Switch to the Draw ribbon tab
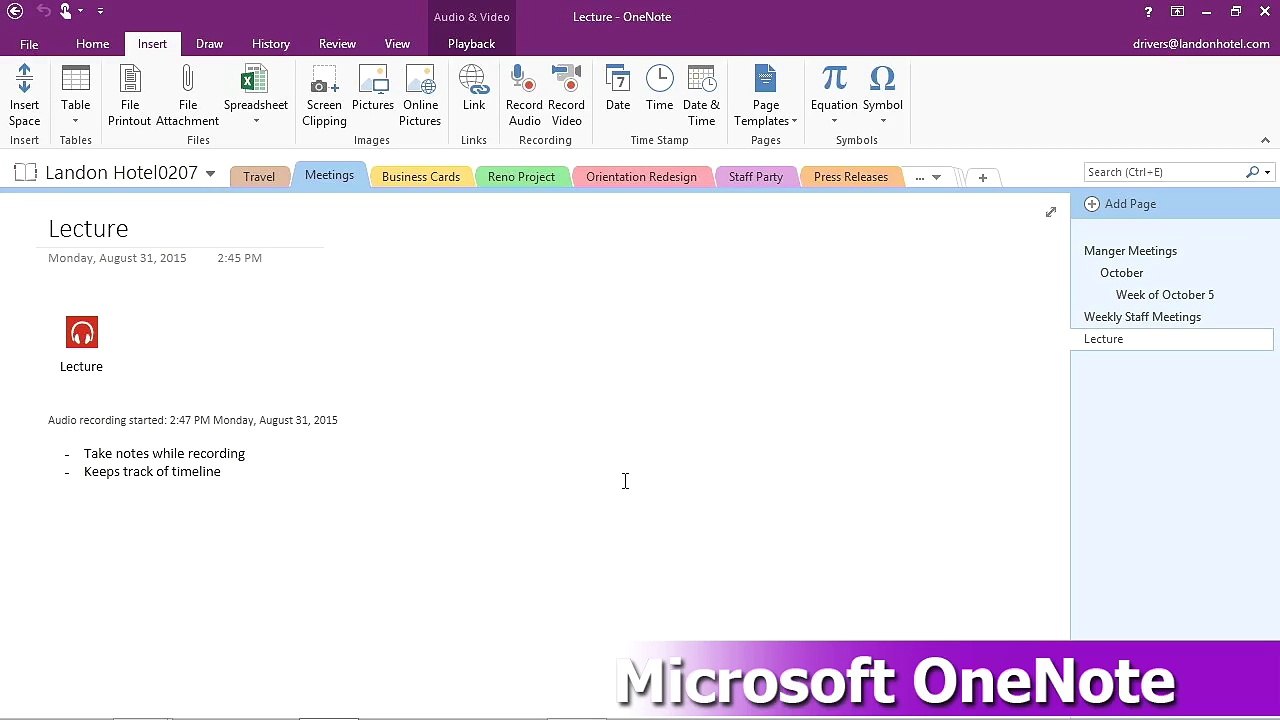Screen dimensions: 1280x720 point(209,44)
